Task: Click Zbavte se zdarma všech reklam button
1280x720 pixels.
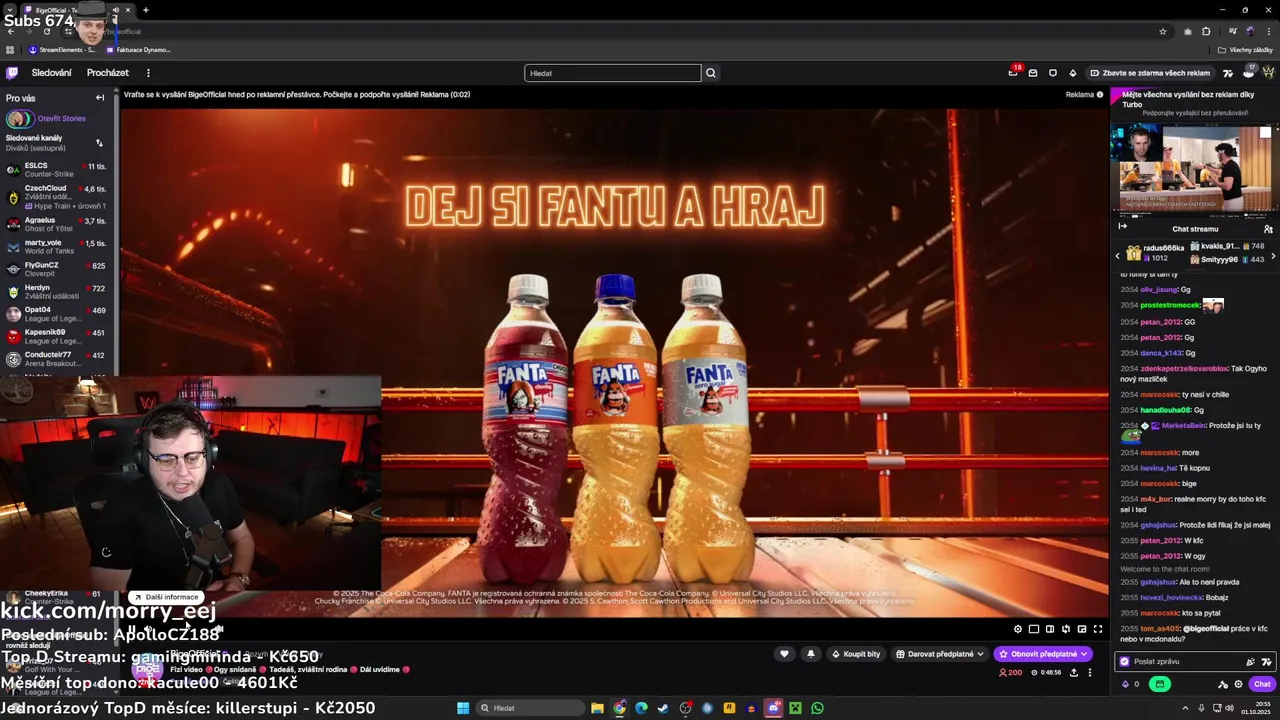Action: 1150,73
